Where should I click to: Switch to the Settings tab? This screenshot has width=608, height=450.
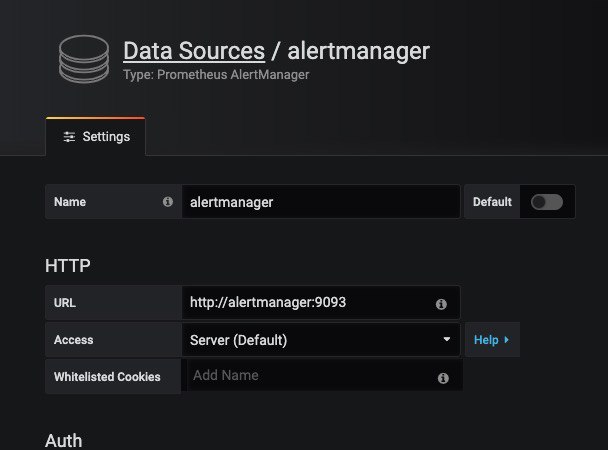pos(95,137)
